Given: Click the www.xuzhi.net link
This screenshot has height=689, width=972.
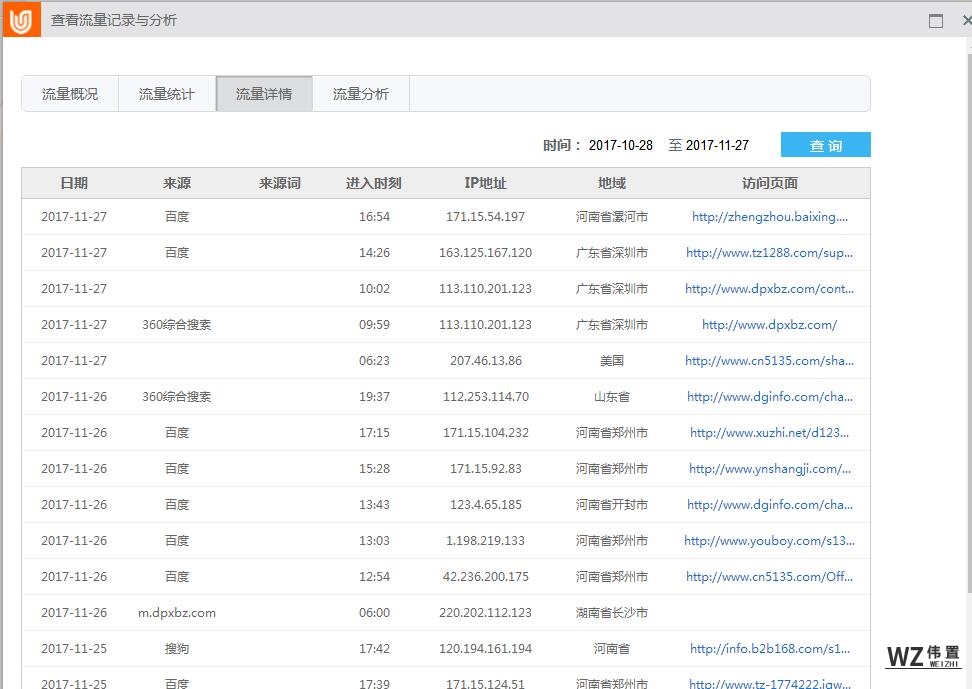Looking at the screenshot, I should tap(768, 432).
